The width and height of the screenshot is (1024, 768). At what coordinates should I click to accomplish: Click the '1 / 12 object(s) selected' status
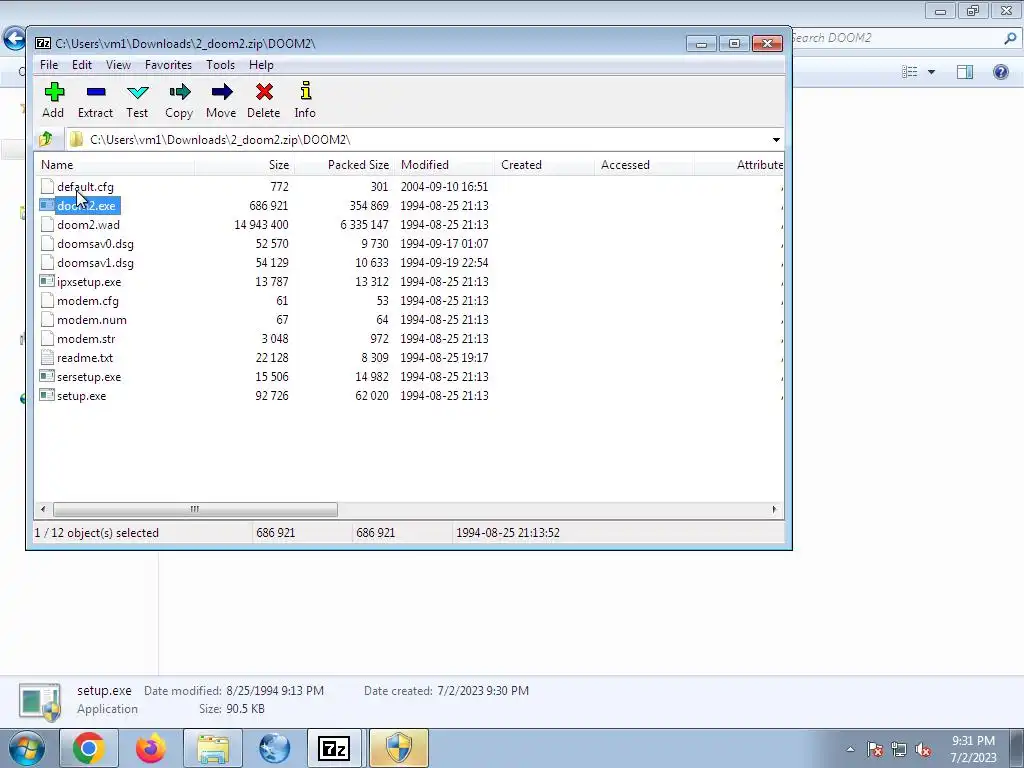pyautogui.click(x=97, y=533)
